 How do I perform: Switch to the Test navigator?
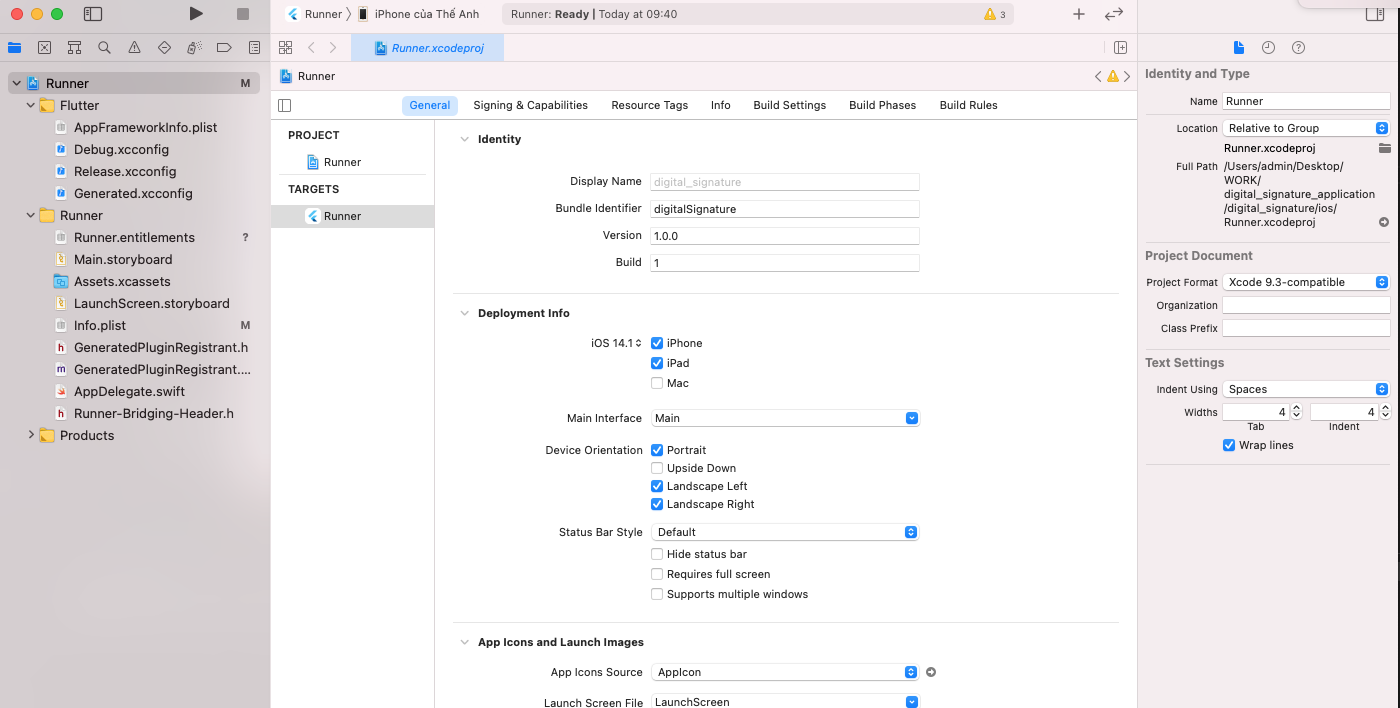(x=164, y=47)
